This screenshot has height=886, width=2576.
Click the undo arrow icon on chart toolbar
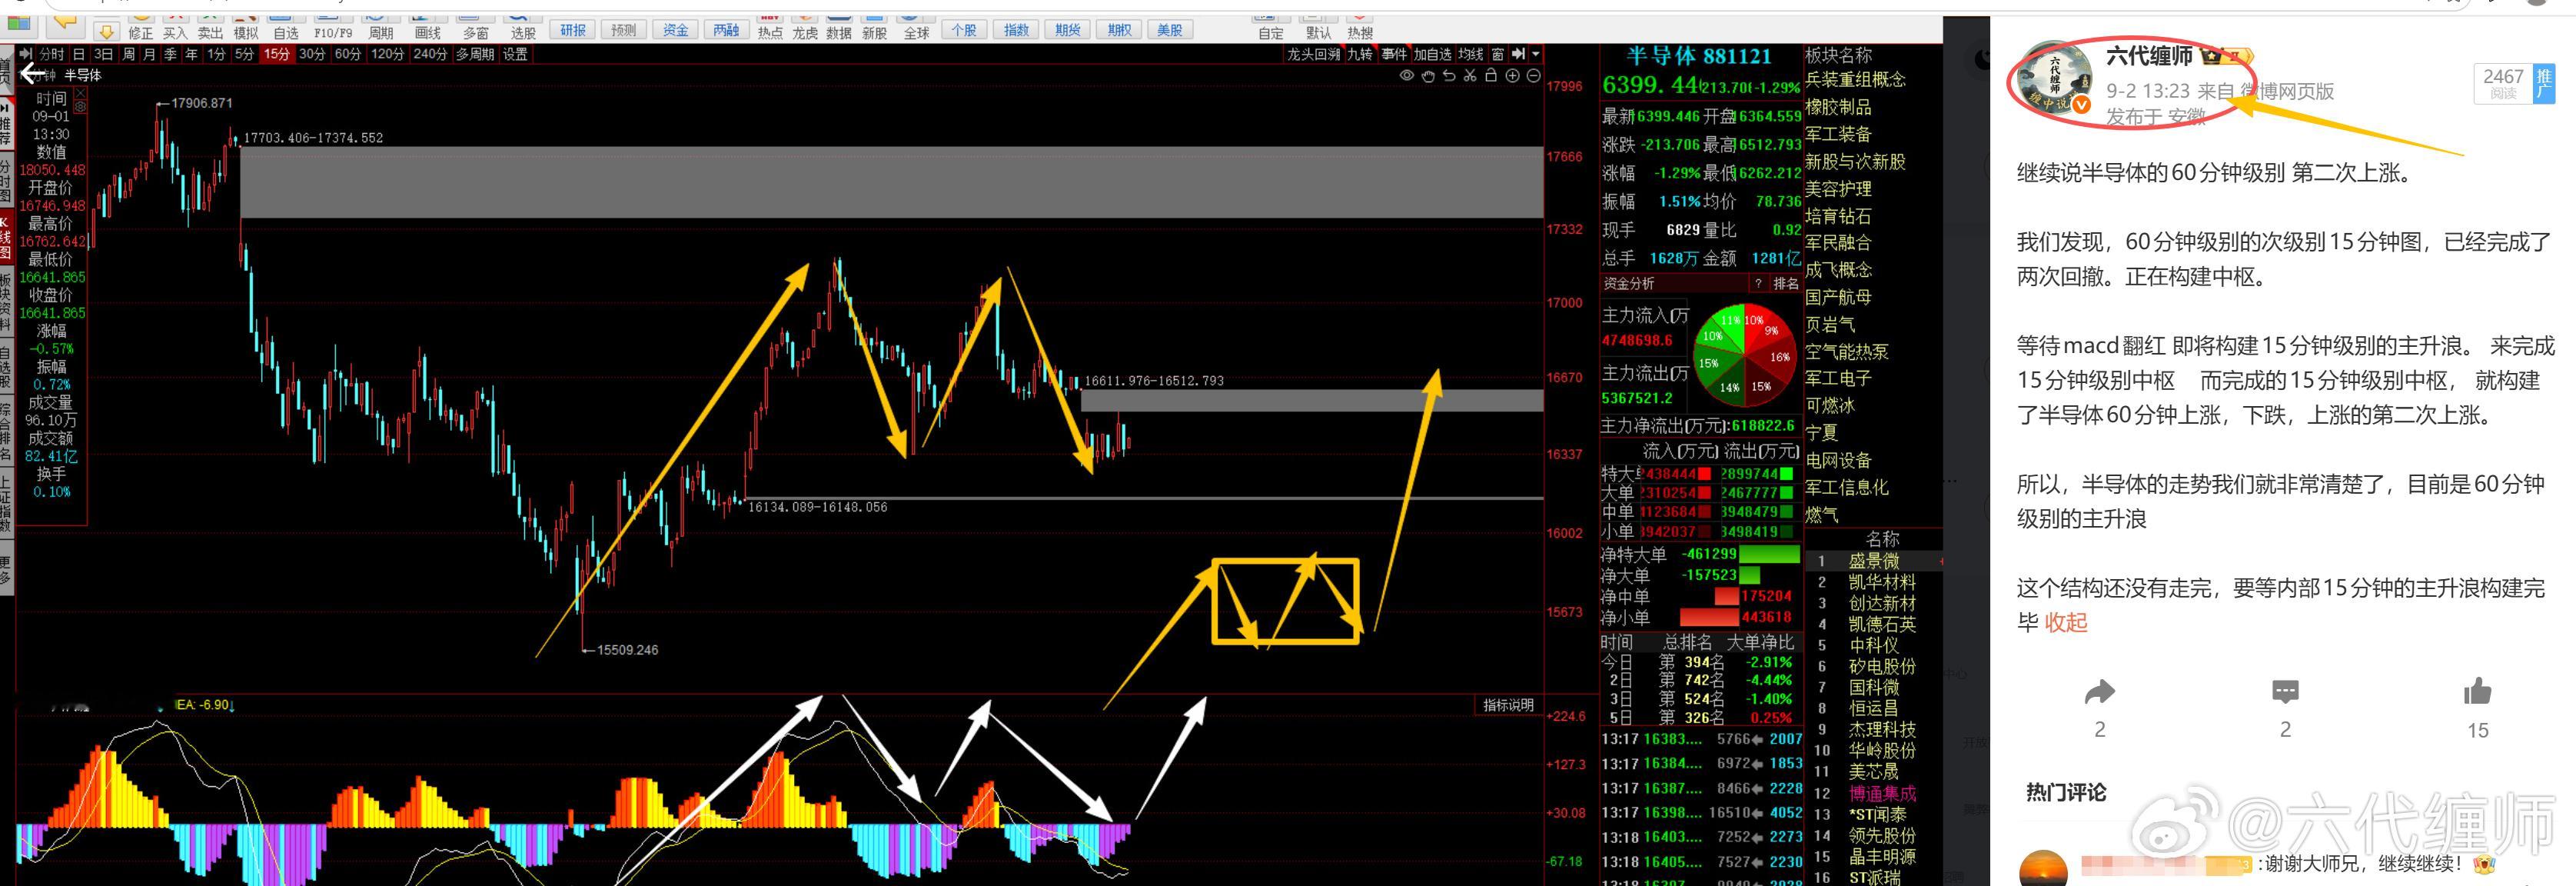pos(1449,76)
